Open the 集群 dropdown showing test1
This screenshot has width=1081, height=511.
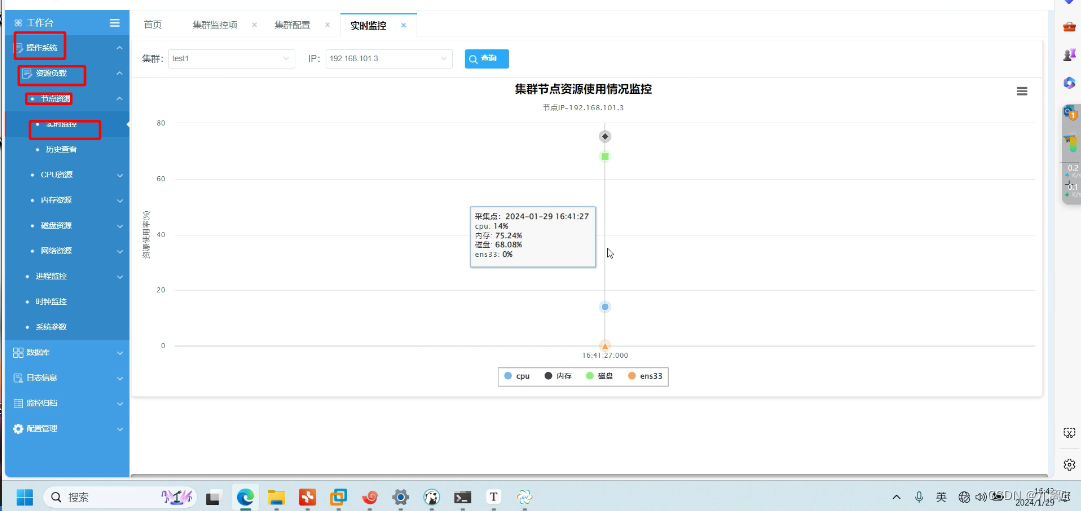231,59
